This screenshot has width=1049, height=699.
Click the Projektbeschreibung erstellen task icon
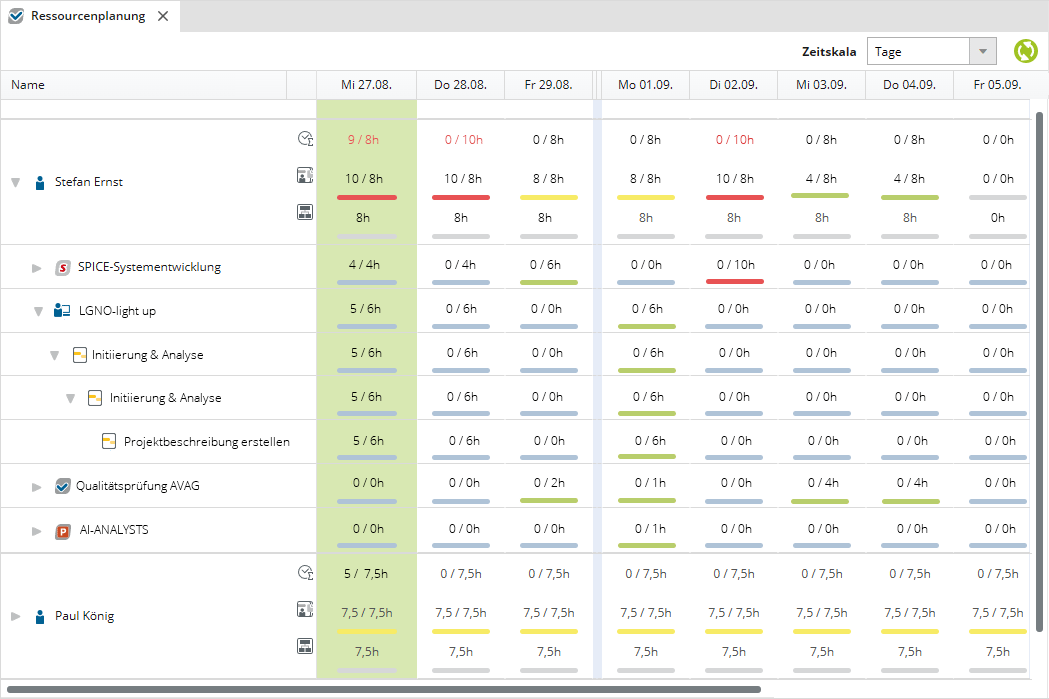point(109,441)
